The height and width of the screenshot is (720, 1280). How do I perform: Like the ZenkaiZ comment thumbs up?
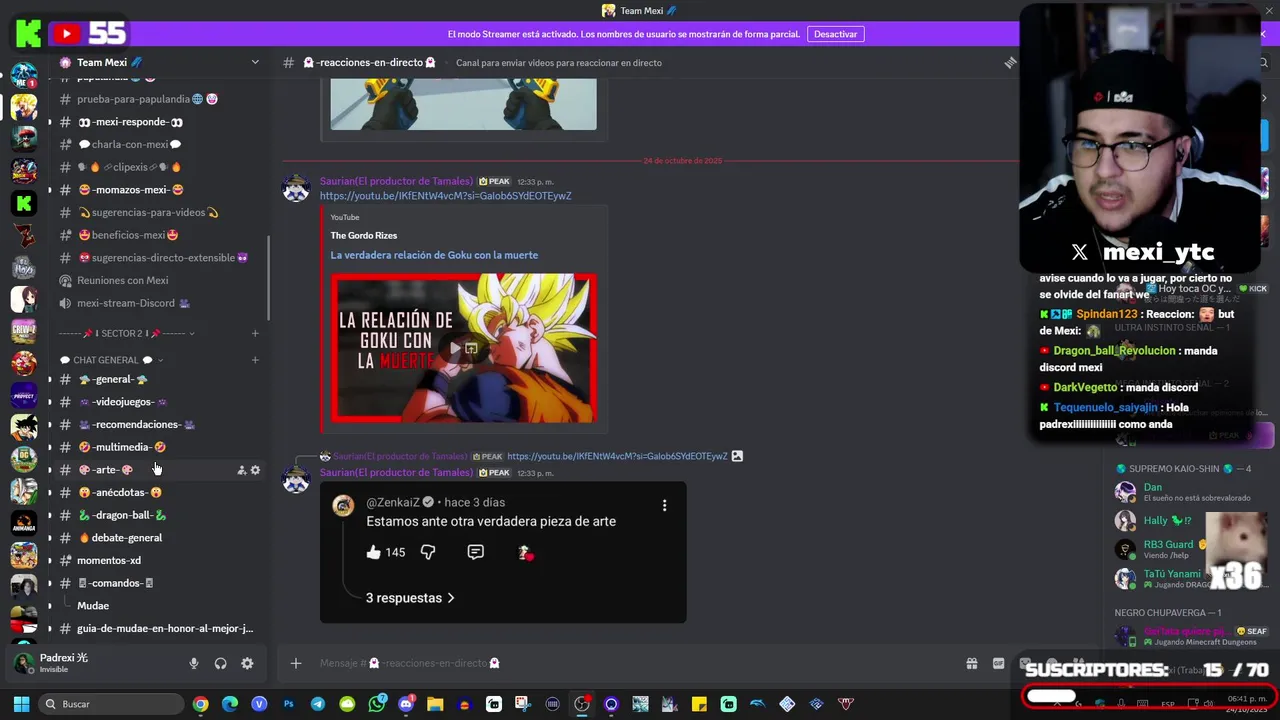click(x=373, y=552)
